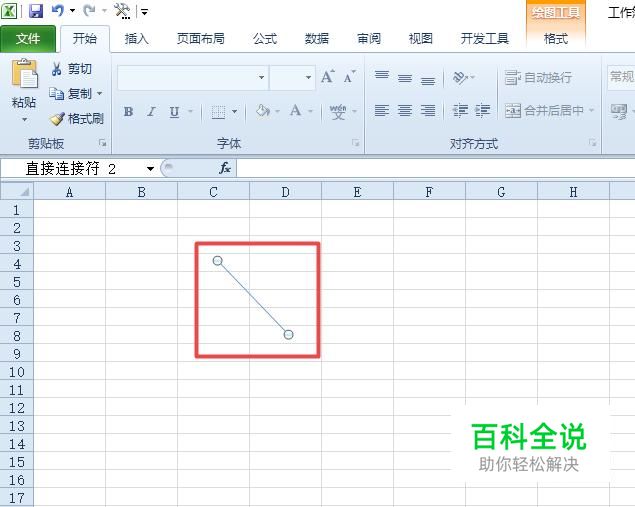Switch to the 公式 Formulas tab
Viewport: 635px width, 507px height.
pyautogui.click(x=265, y=39)
